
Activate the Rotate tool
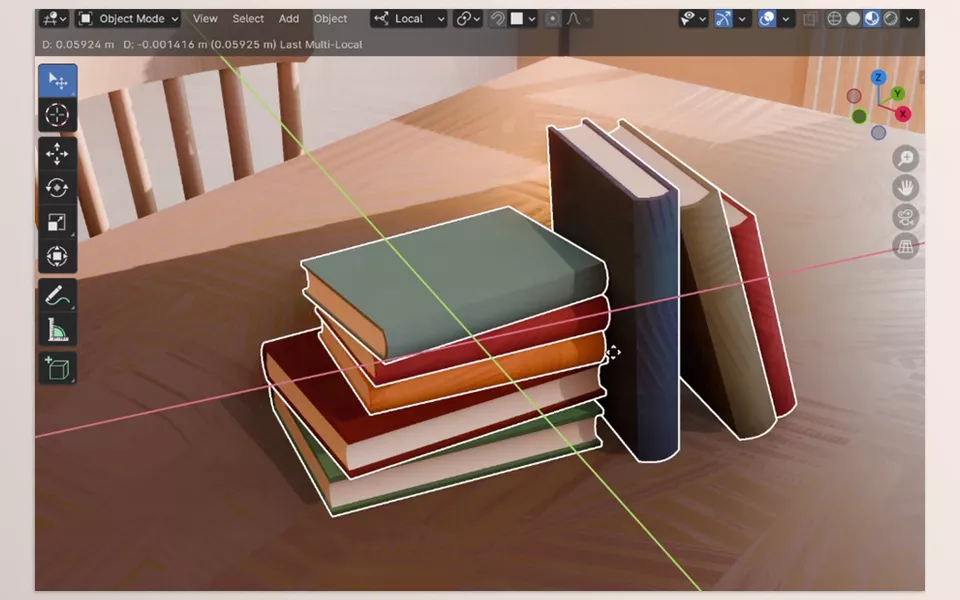(x=57, y=187)
